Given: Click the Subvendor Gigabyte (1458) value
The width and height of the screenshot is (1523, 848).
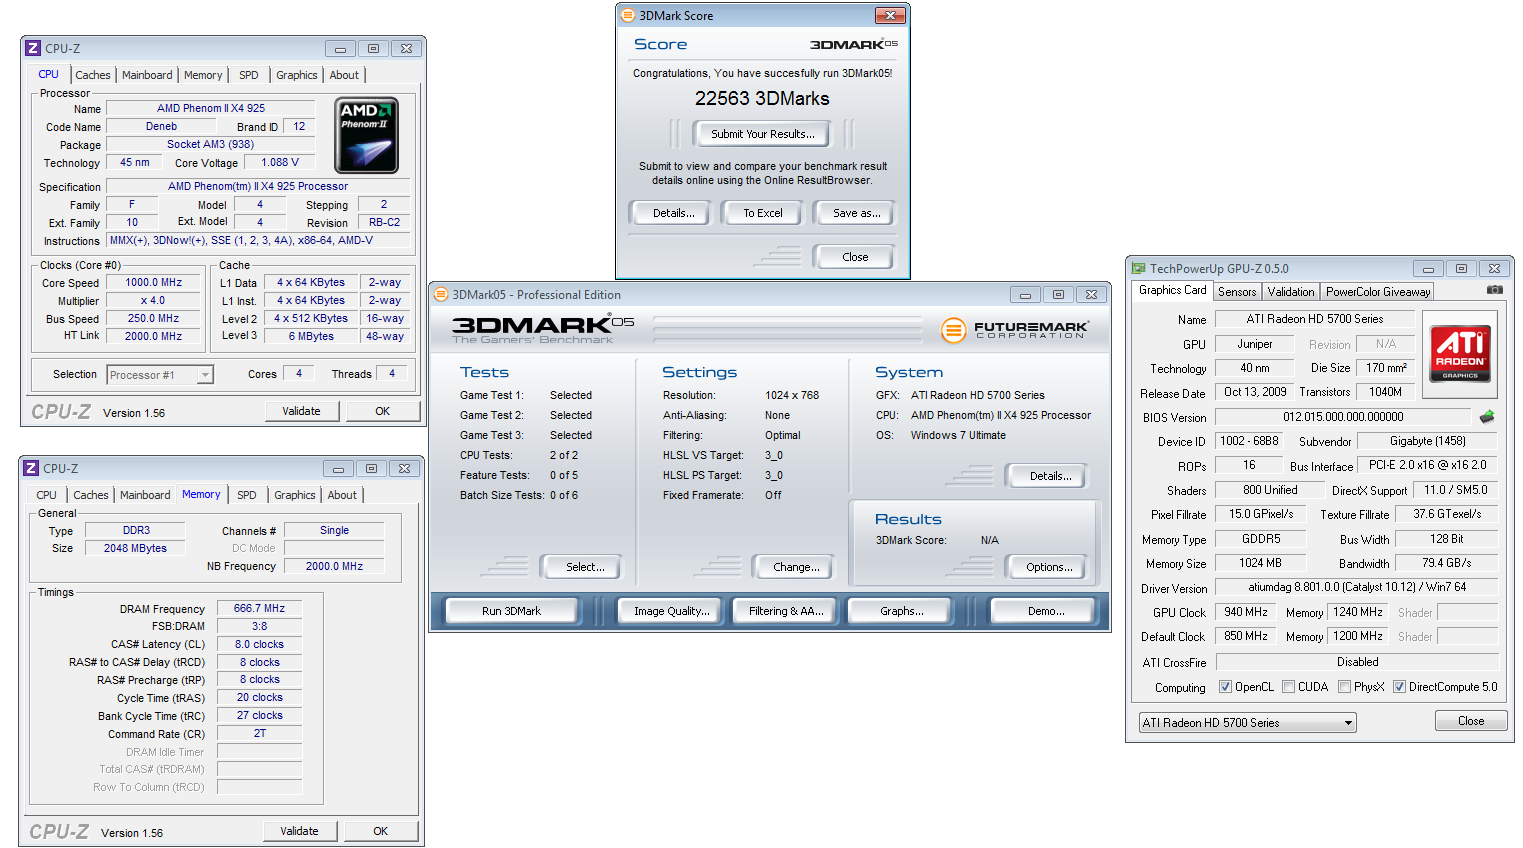Looking at the screenshot, I should [x=1428, y=441].
